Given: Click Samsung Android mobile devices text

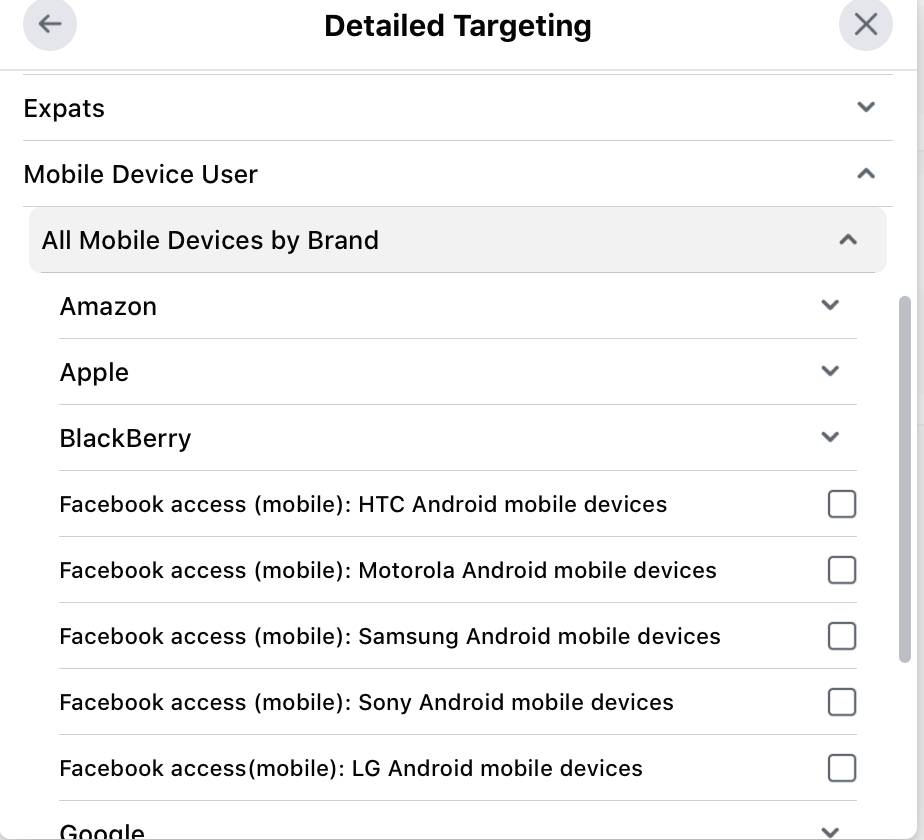Looking at the screenshot, I should coord(390,636).
